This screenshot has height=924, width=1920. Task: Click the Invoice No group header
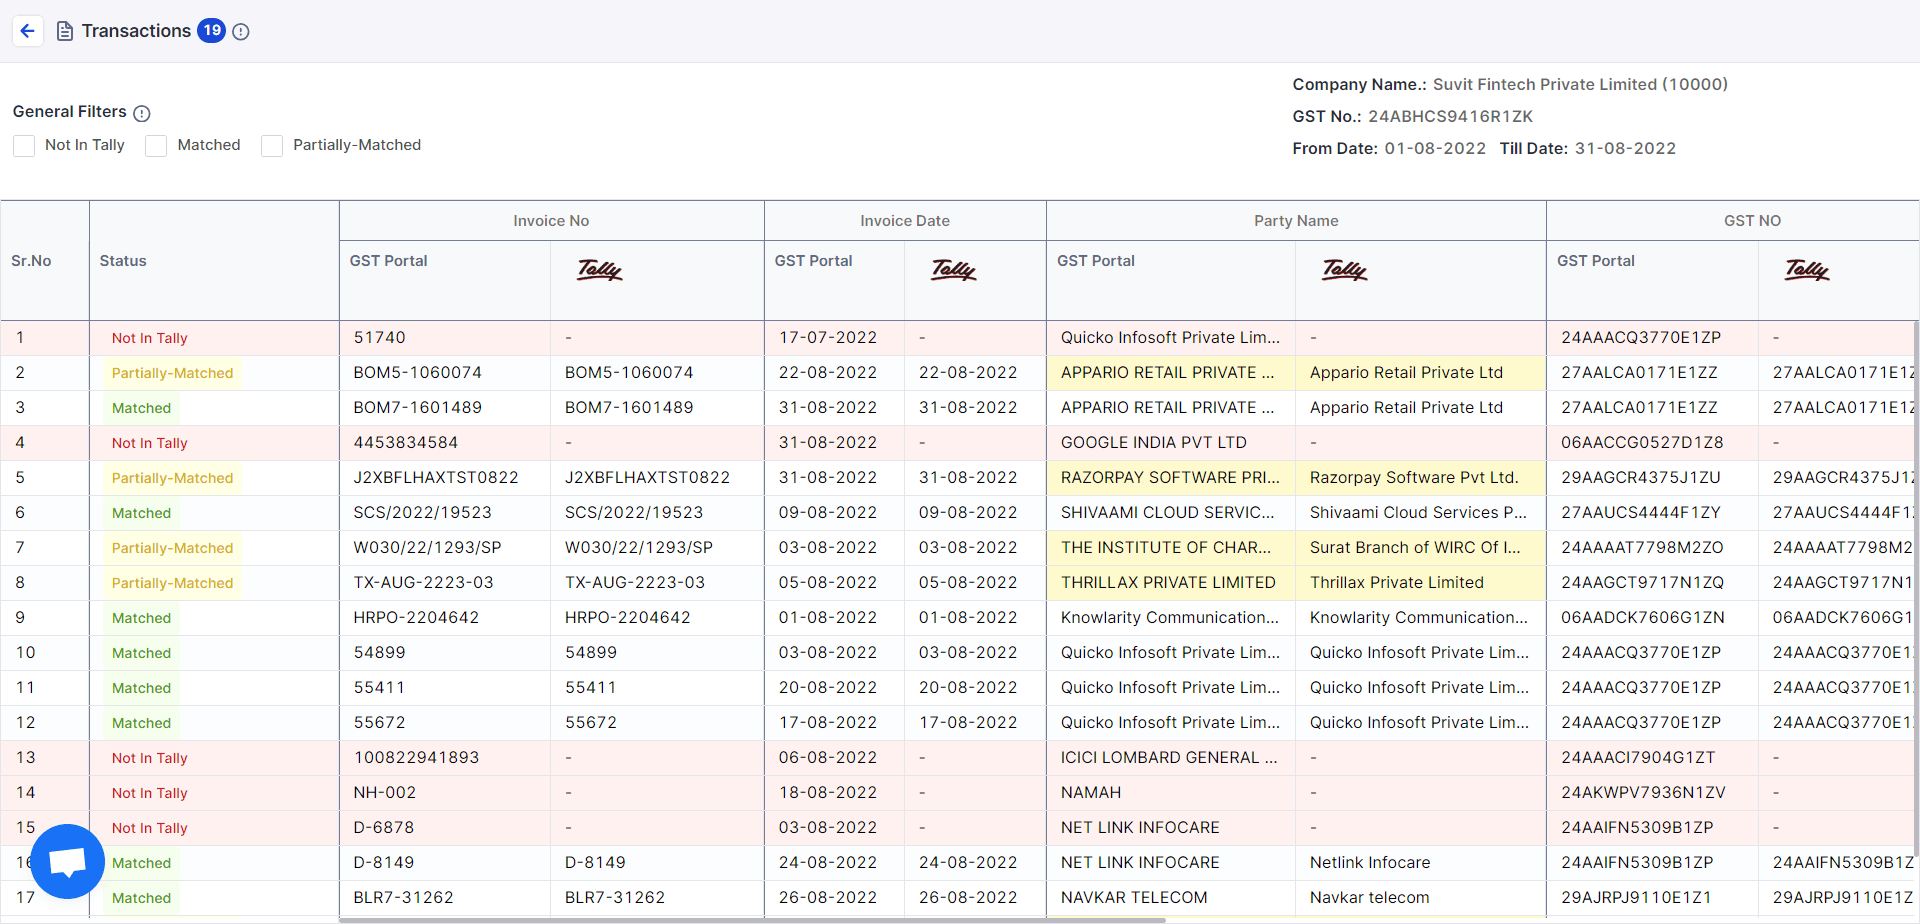click(x=551, y=221)
